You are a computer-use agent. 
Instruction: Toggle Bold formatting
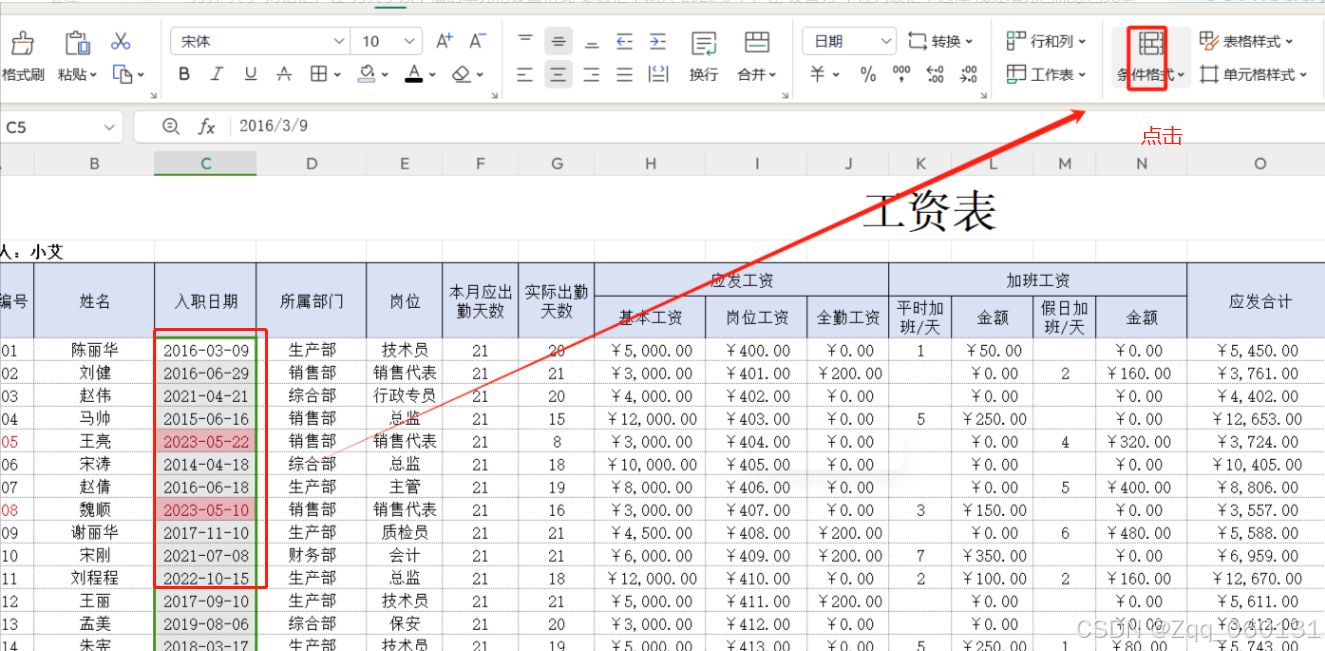tap(184, 74)
